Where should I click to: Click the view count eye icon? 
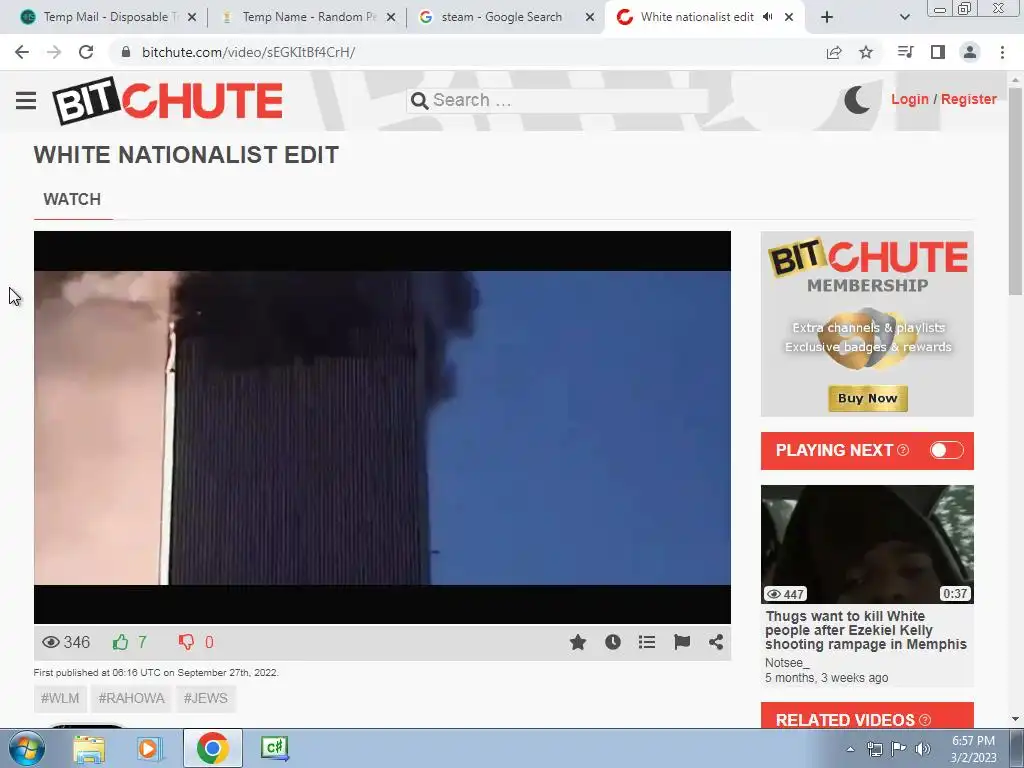tap(50, 642)
